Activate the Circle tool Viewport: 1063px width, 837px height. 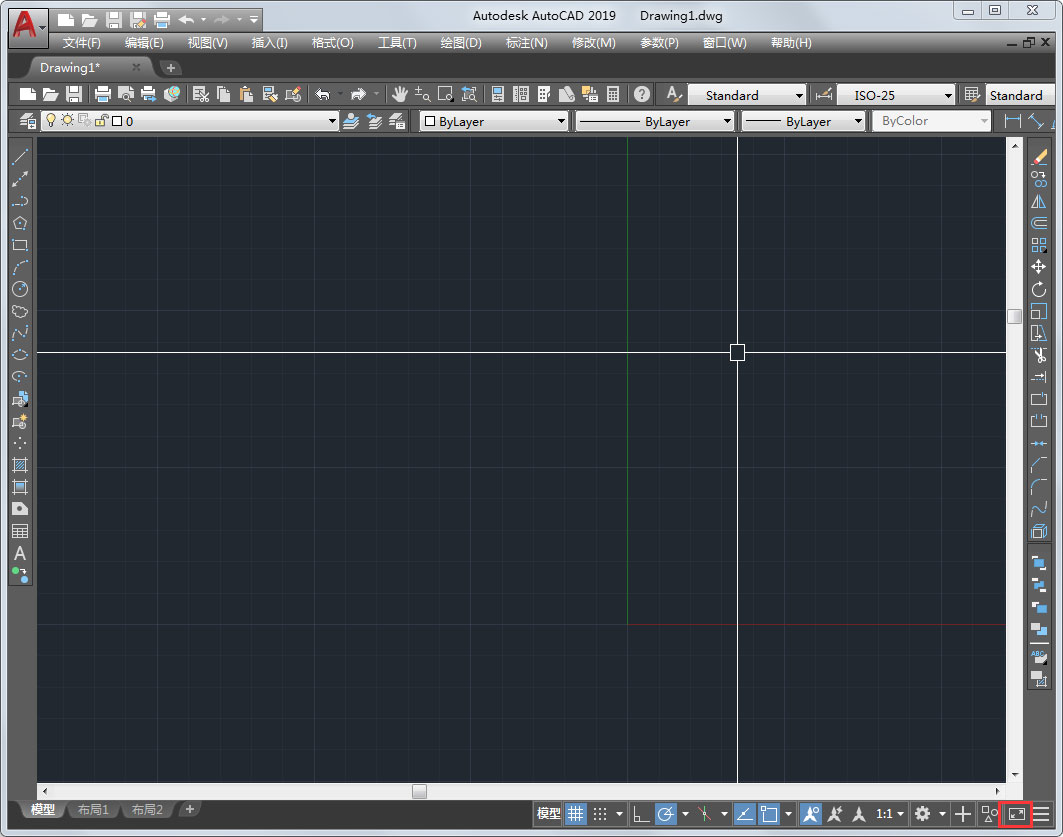pos(20,289)
